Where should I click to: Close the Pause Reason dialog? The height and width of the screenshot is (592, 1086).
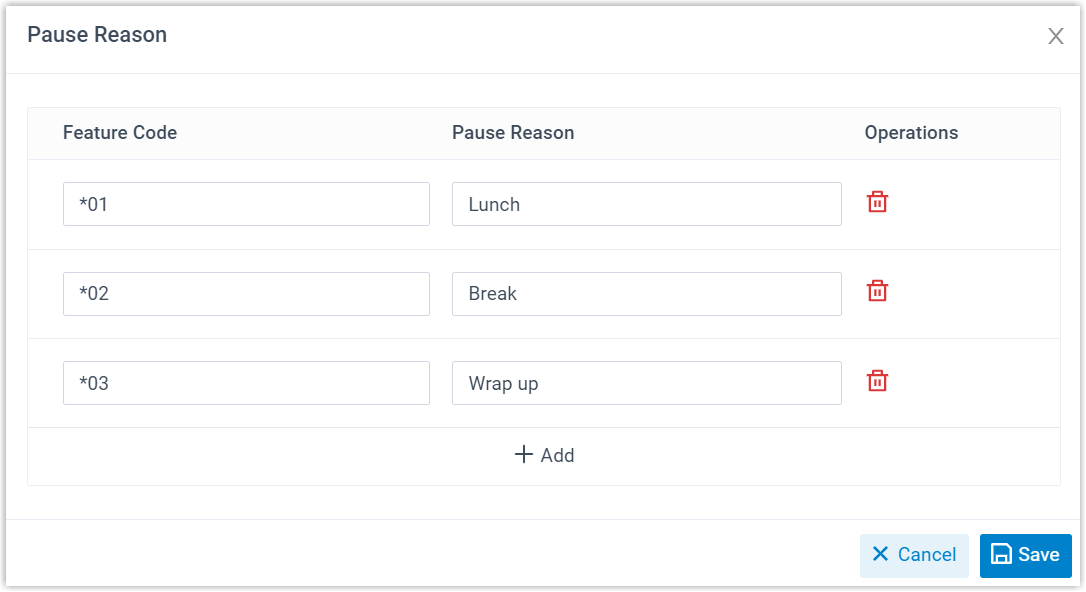pos(1055,37)
